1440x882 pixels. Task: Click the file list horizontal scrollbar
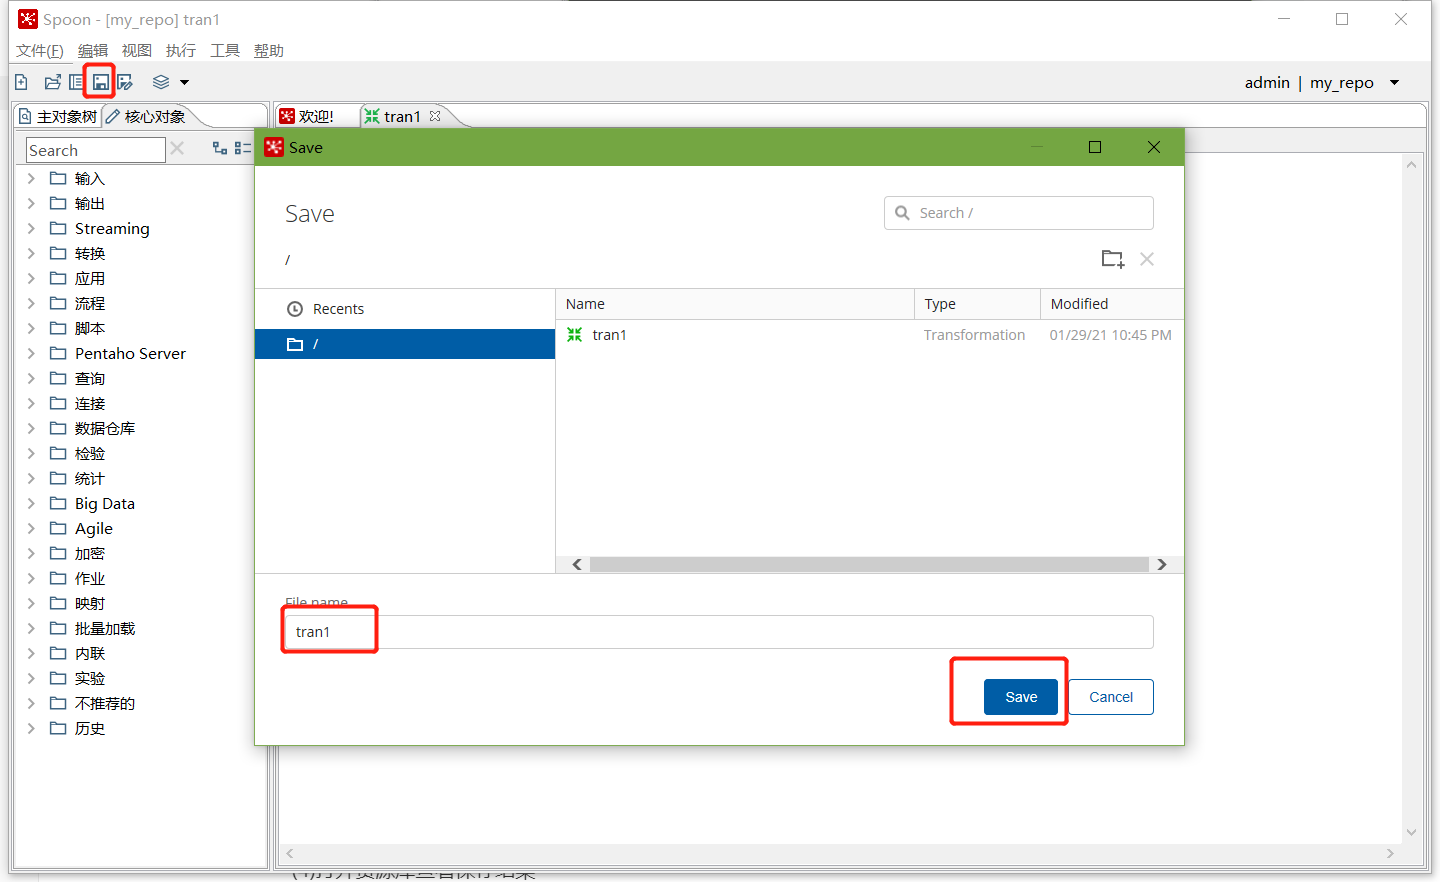[869, 565]
